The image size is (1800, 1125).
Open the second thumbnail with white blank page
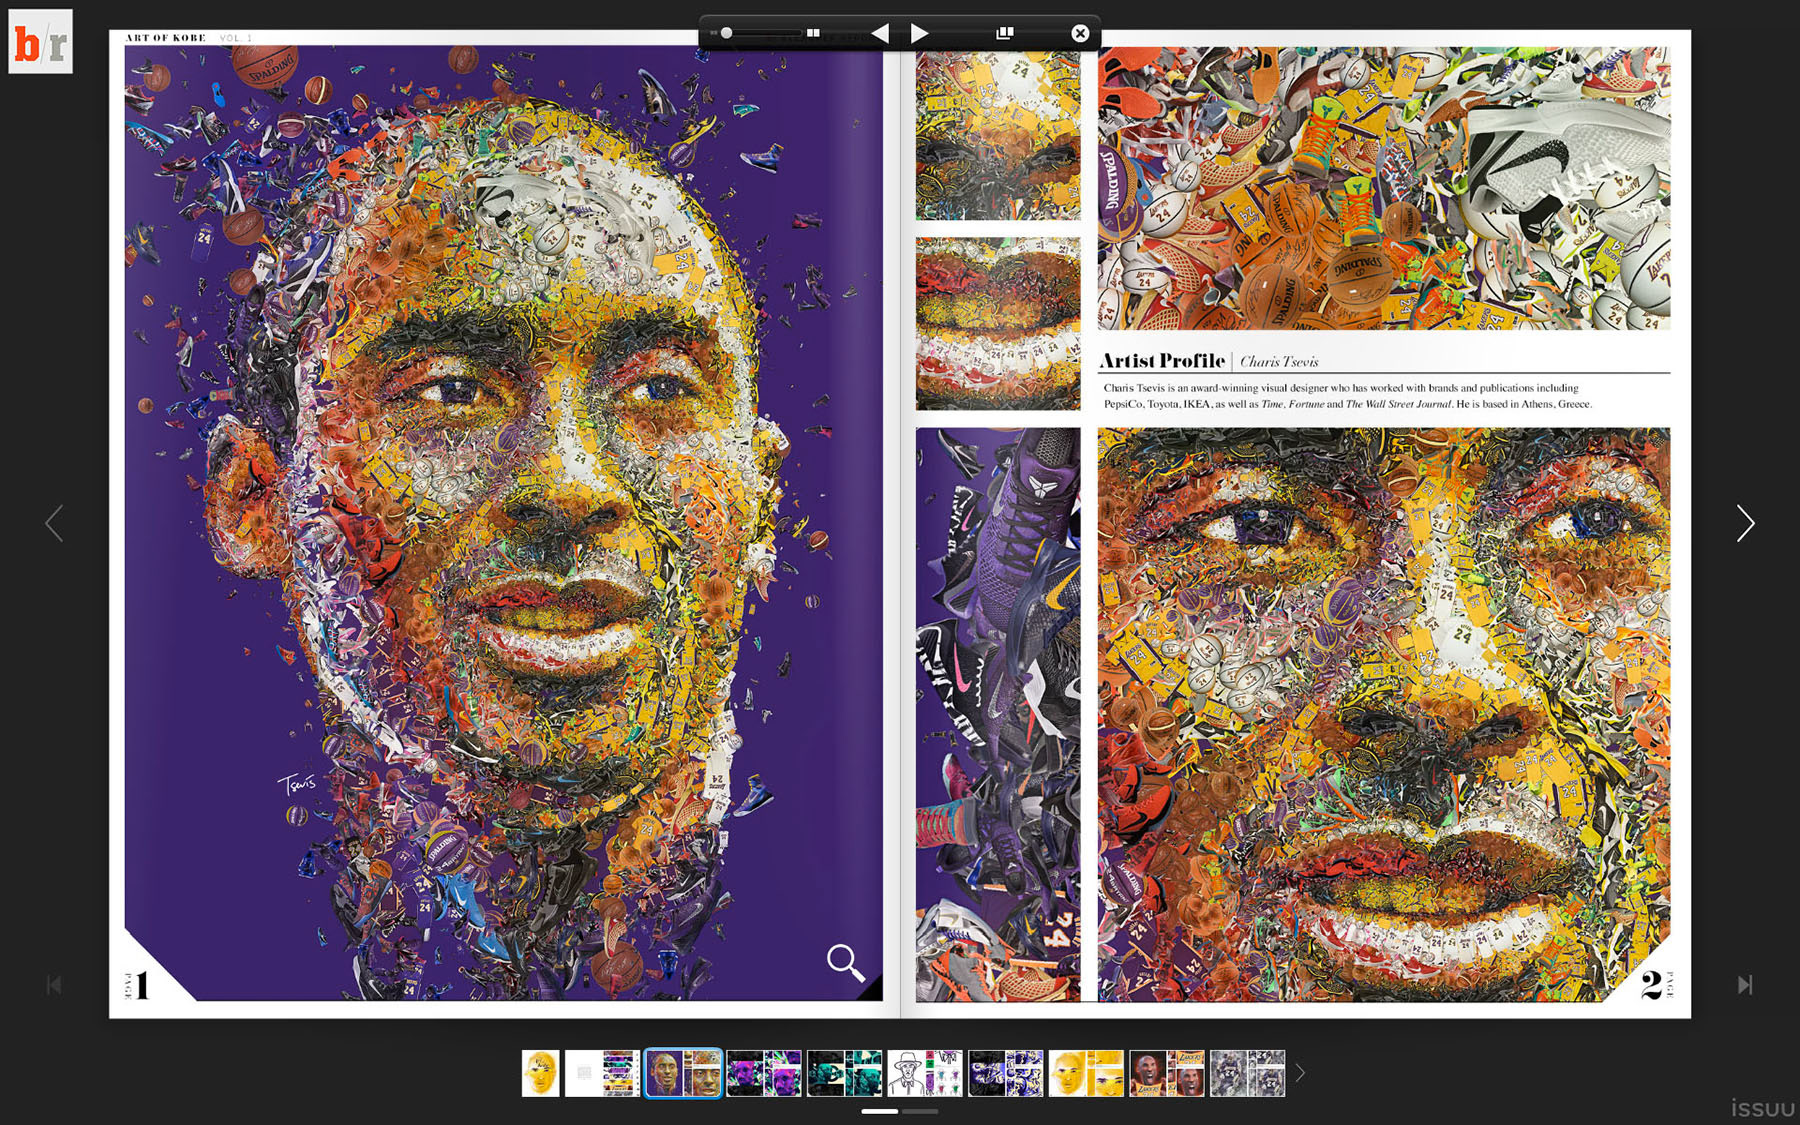602,1073
